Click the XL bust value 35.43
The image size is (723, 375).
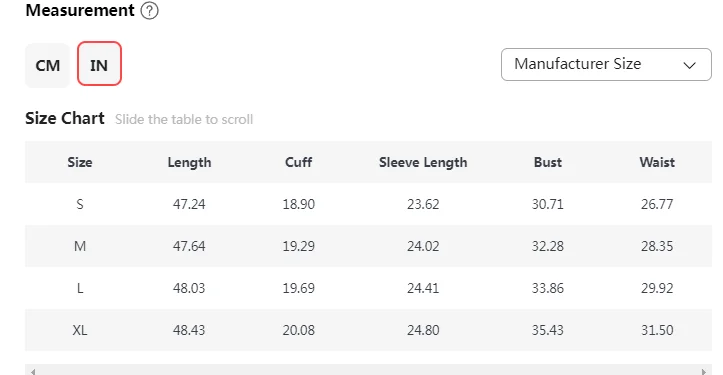point(548,330)
